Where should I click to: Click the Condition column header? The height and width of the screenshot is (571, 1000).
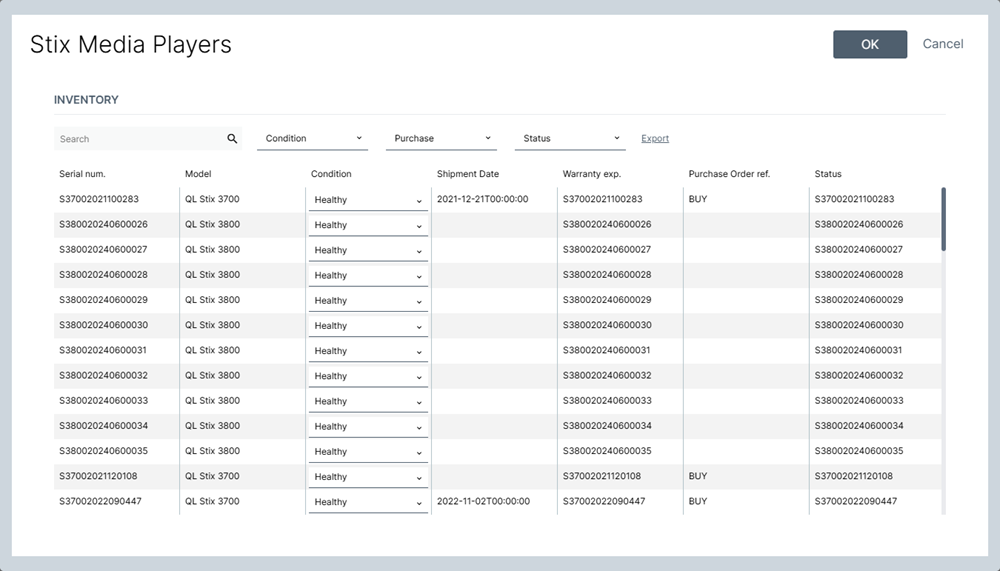pyautogui.click(x=331, y=174)
